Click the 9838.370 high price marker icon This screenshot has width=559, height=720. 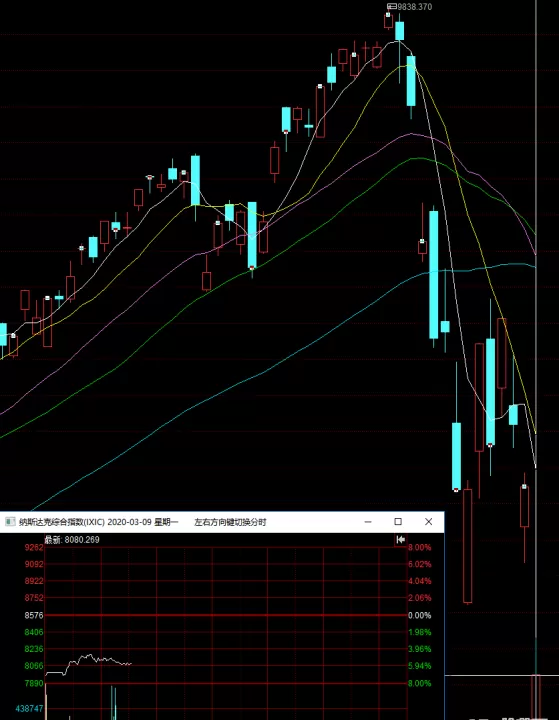pyautogui.click(x=392, y=6)
